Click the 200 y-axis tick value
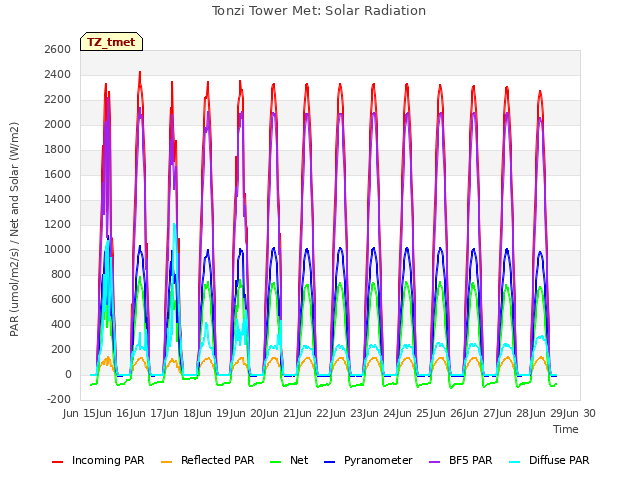The height and width of the screenshot is (480, 640). coord(61,349)
